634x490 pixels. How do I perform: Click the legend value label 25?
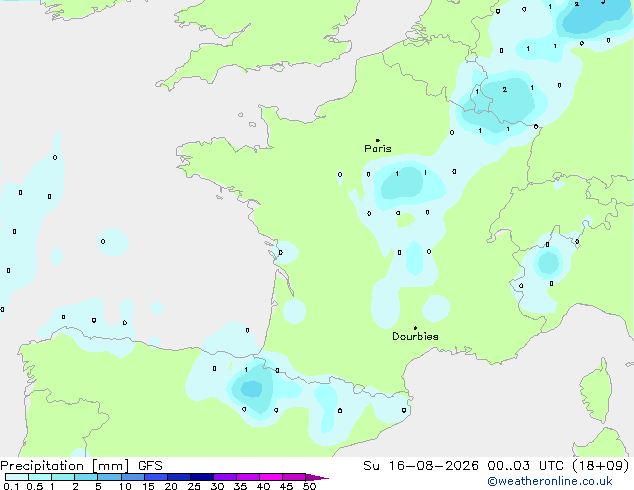pos(194,486)
